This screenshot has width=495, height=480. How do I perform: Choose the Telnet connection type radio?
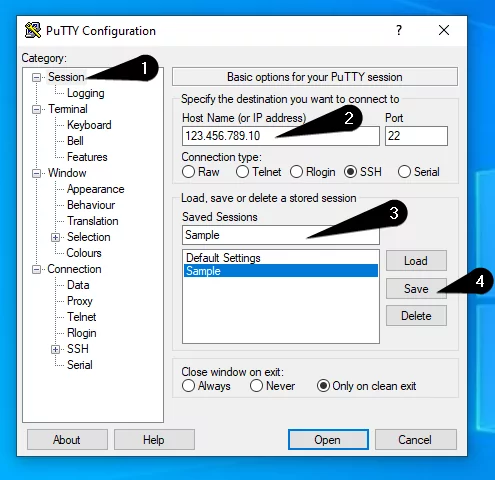(242, 172)
